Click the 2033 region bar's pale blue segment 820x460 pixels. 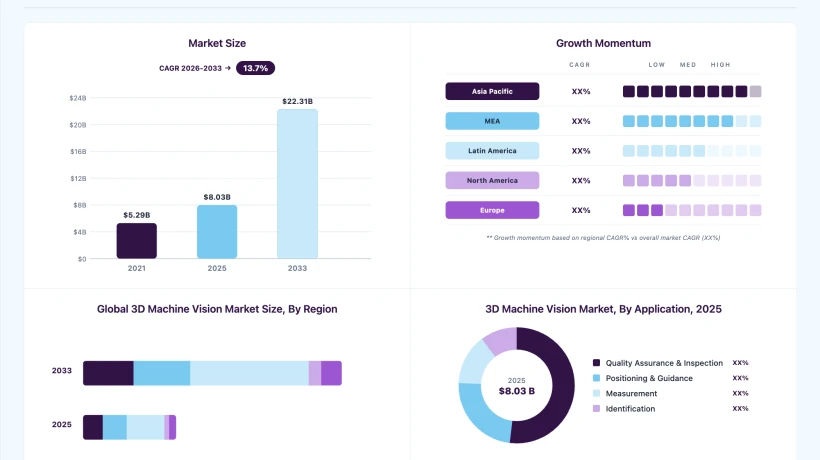click(x=249, y=373)
